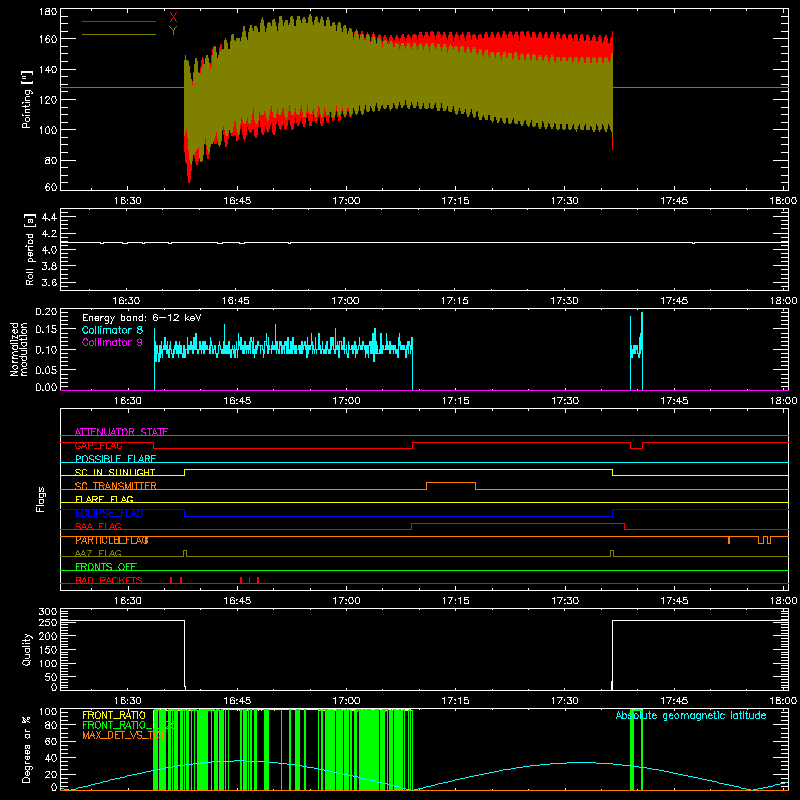The image size is (800, 800).
Task: Click the SC_TRANSMITTER flag label
Action: pyautogui.click(x=115, y=486)
